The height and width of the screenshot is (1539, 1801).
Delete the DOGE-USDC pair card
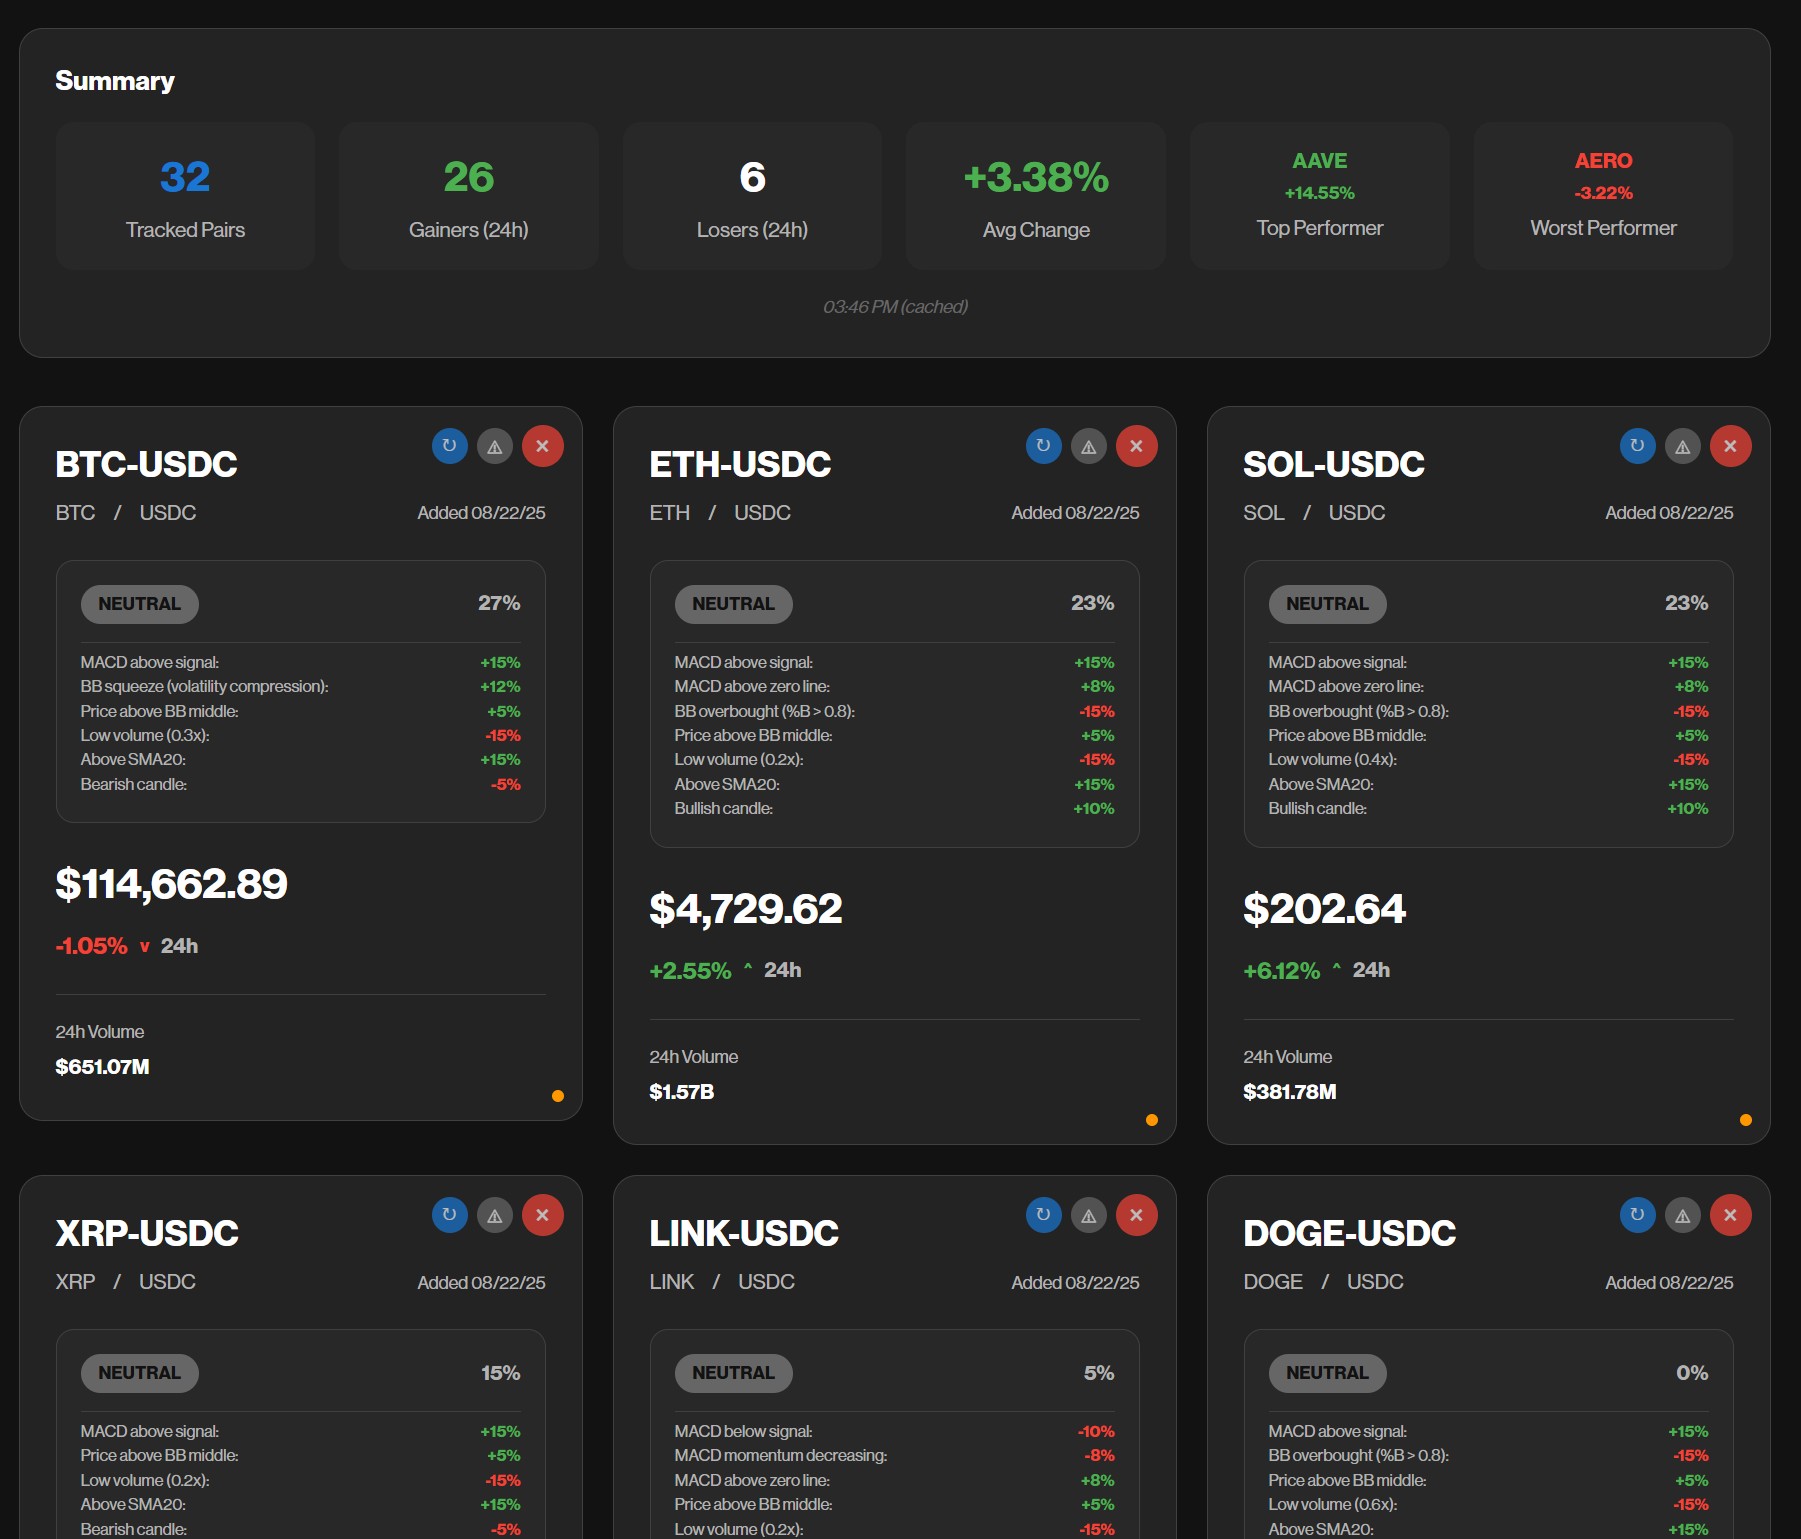click(1730, 1215)
